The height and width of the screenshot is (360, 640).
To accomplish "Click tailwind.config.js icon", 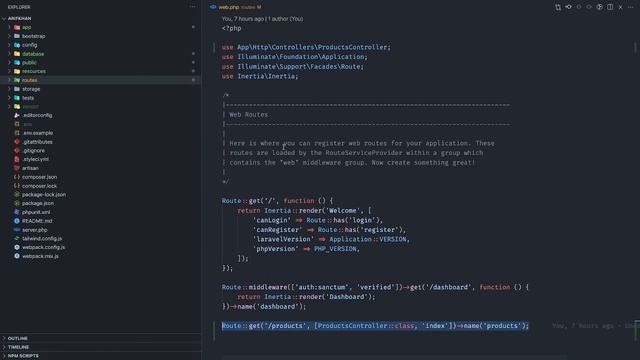I will pyautogui.click(x=17, y=238).
